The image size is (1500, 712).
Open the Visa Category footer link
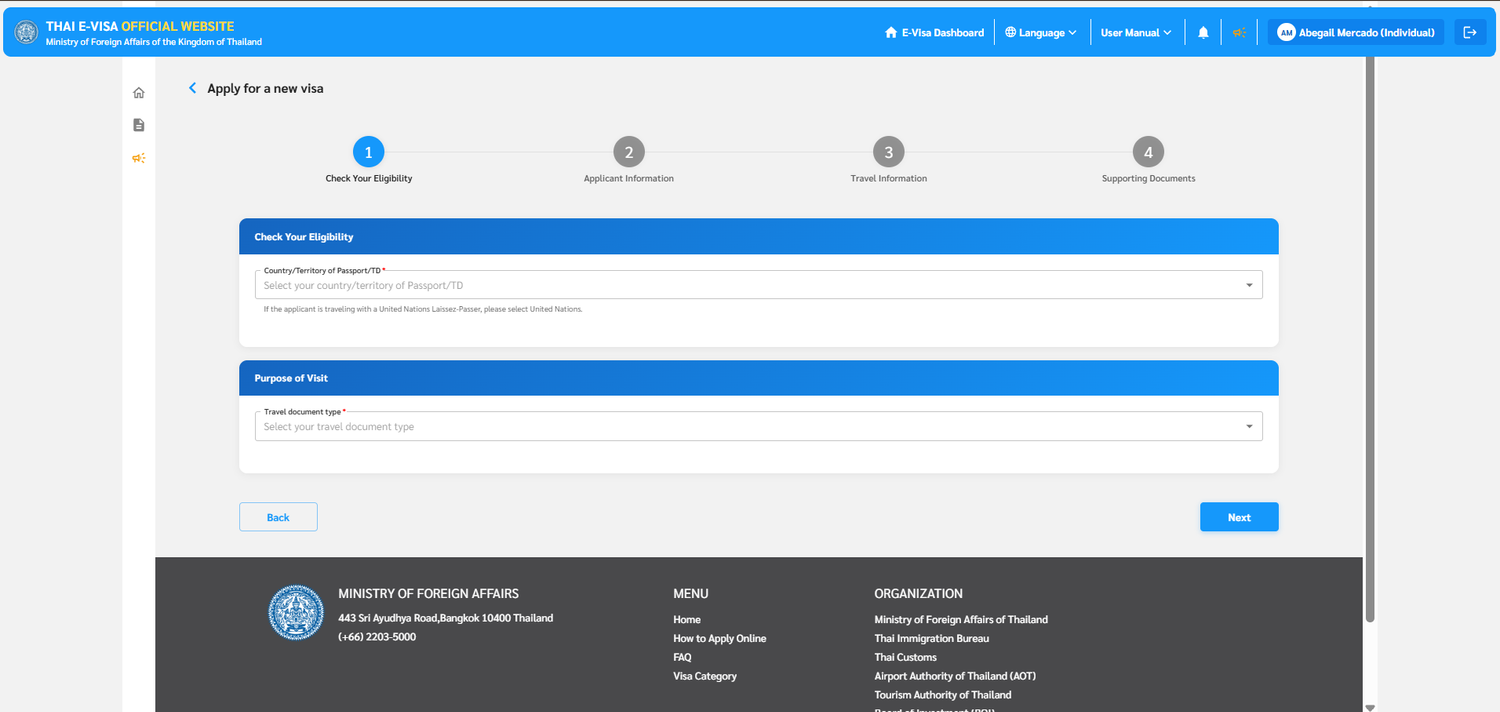[x=705, y=676]
